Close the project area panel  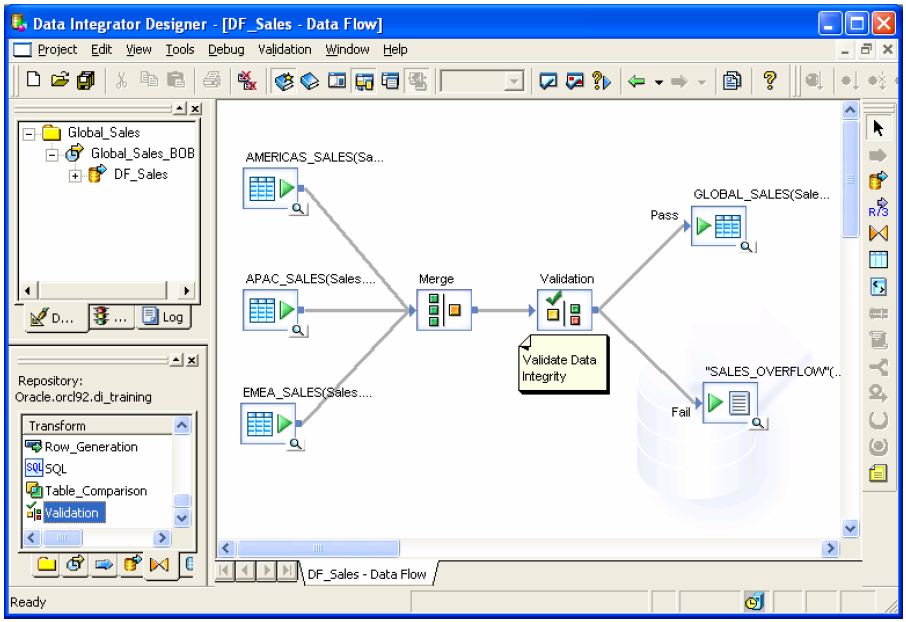(196, 108)
